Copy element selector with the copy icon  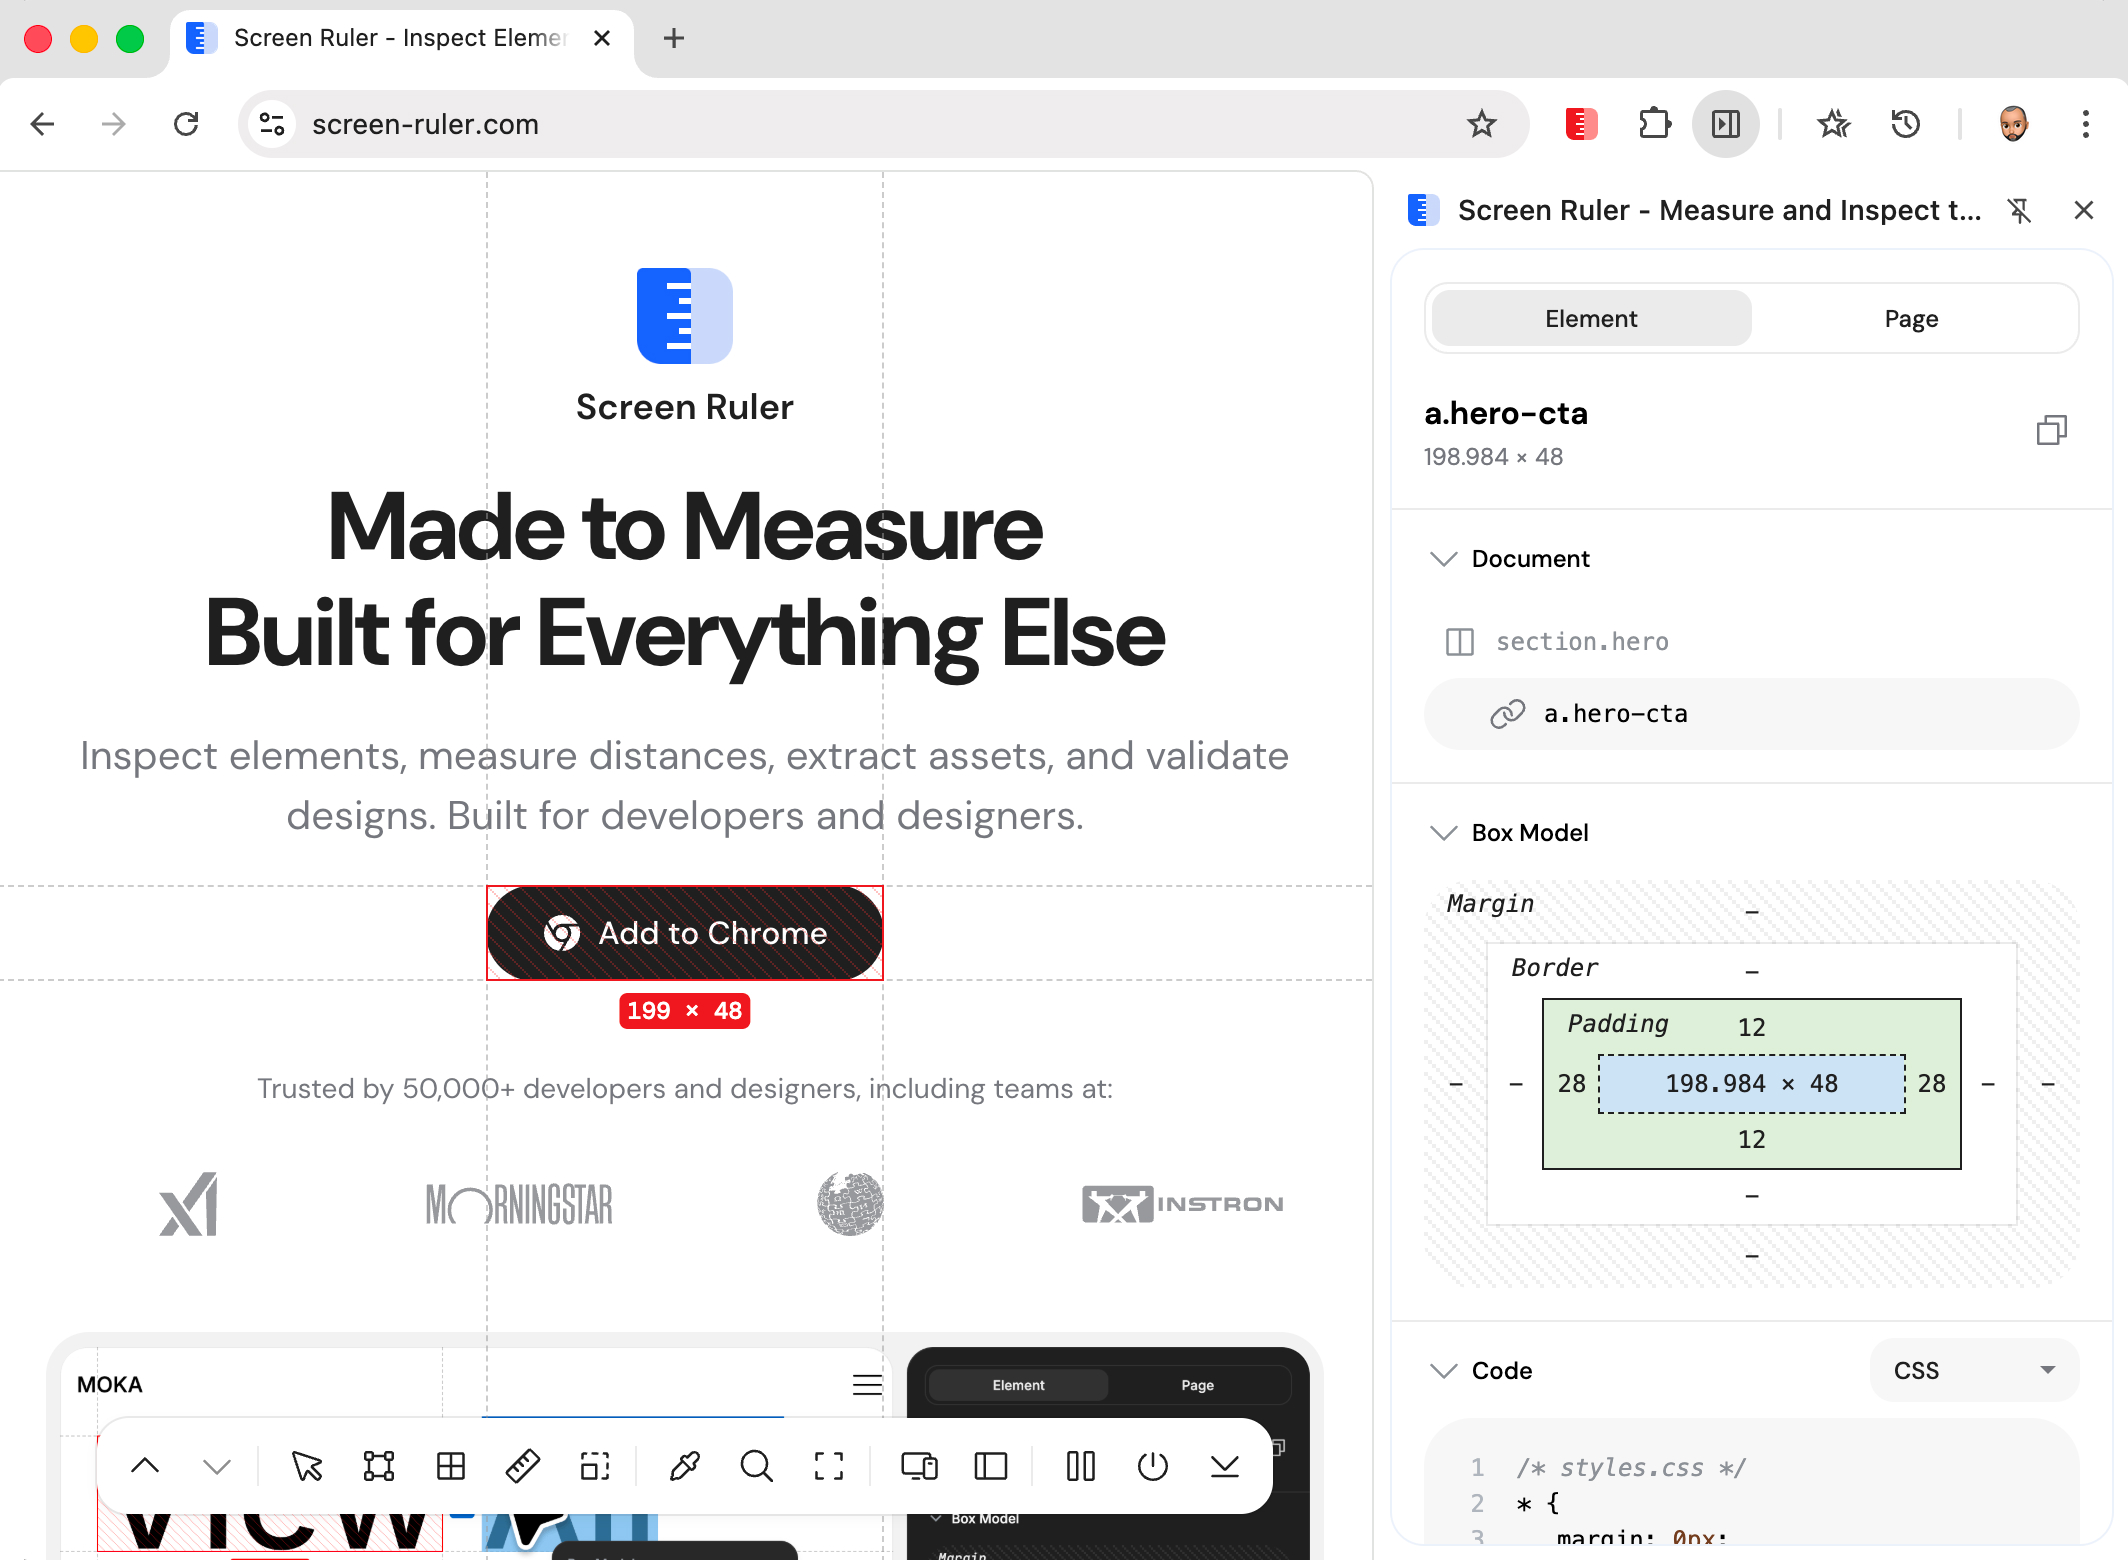pyautogui.click(x=2052, y=430)
